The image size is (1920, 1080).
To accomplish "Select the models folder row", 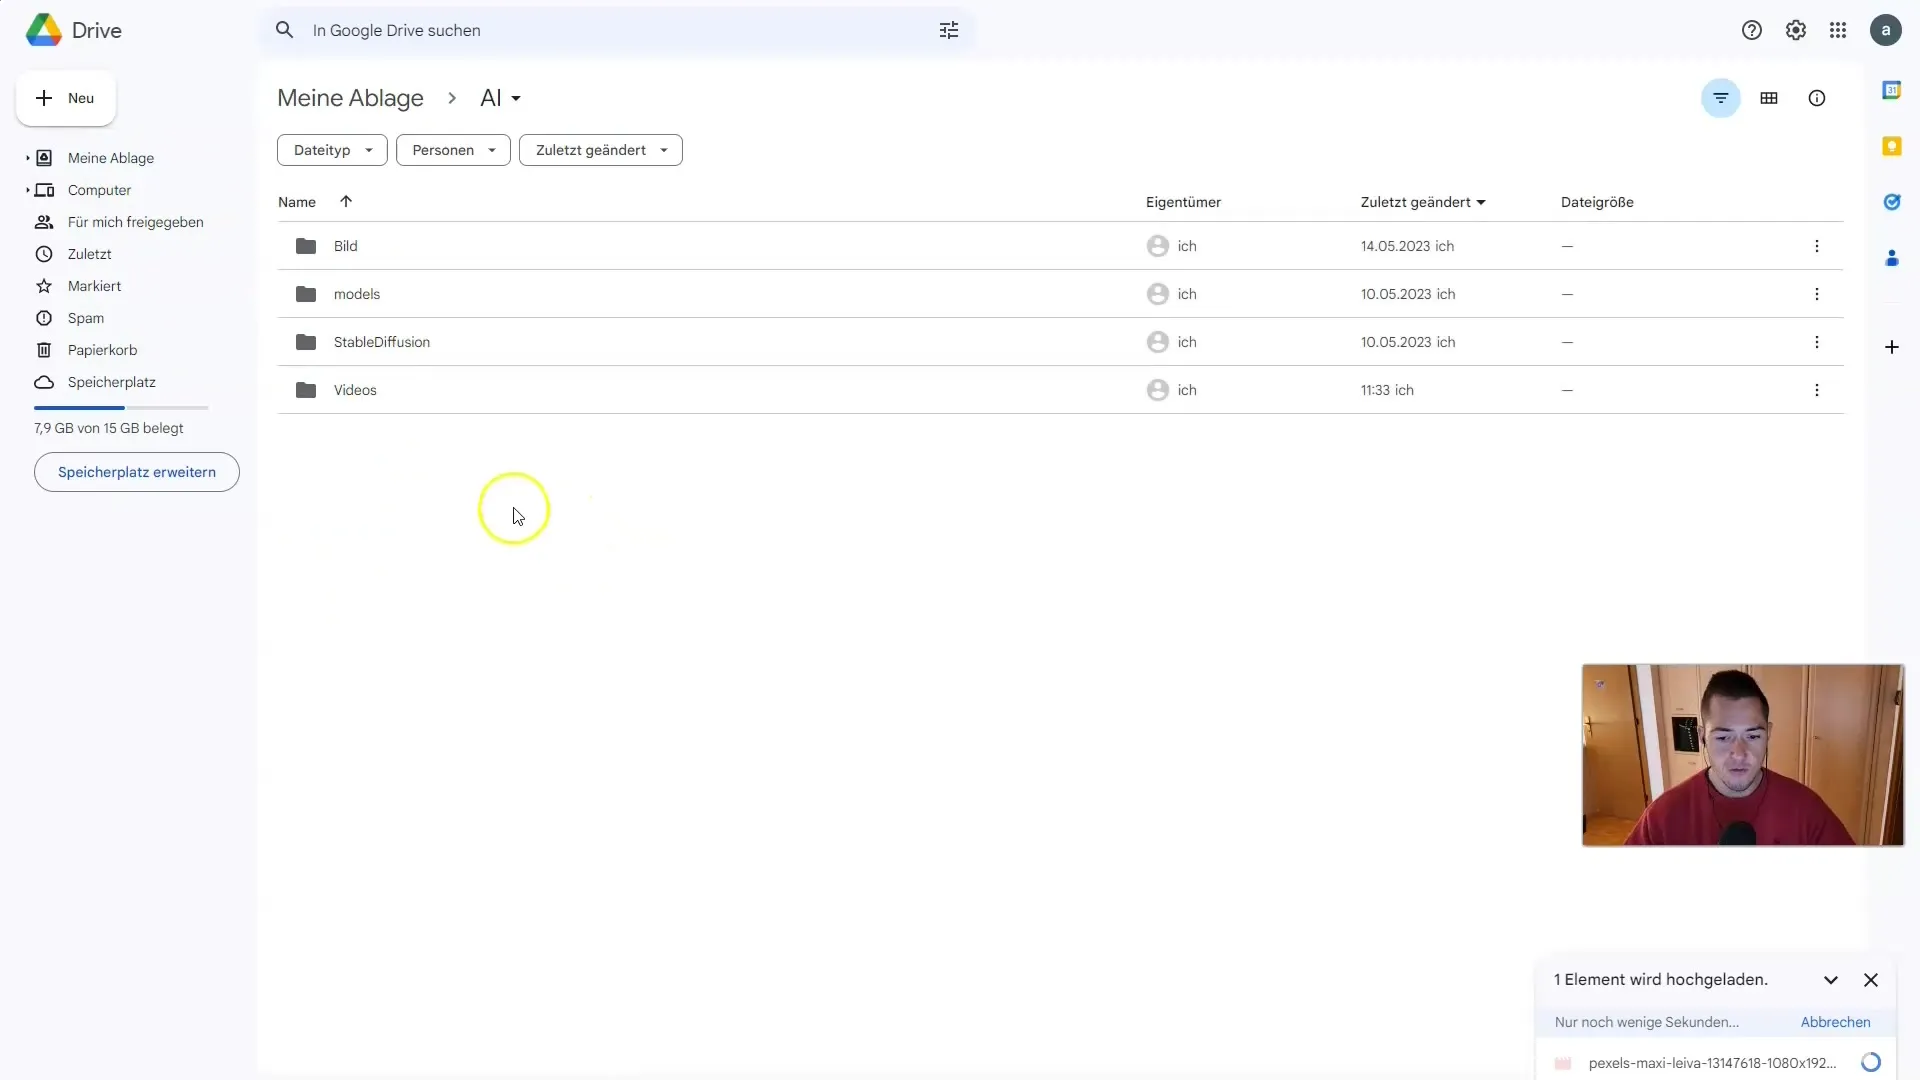I will pyautogui.click(x=1060, y=294).
